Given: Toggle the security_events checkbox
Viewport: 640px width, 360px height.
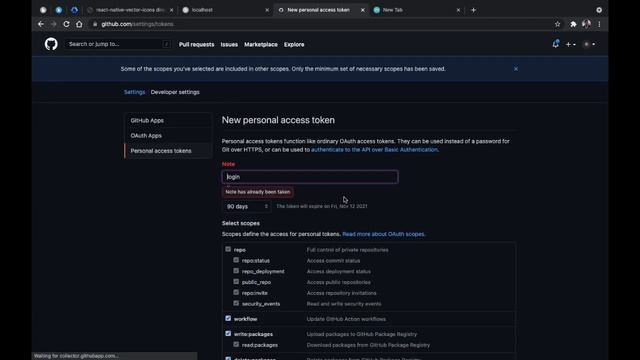Looking at the screenshot, I should pos(236,303).
